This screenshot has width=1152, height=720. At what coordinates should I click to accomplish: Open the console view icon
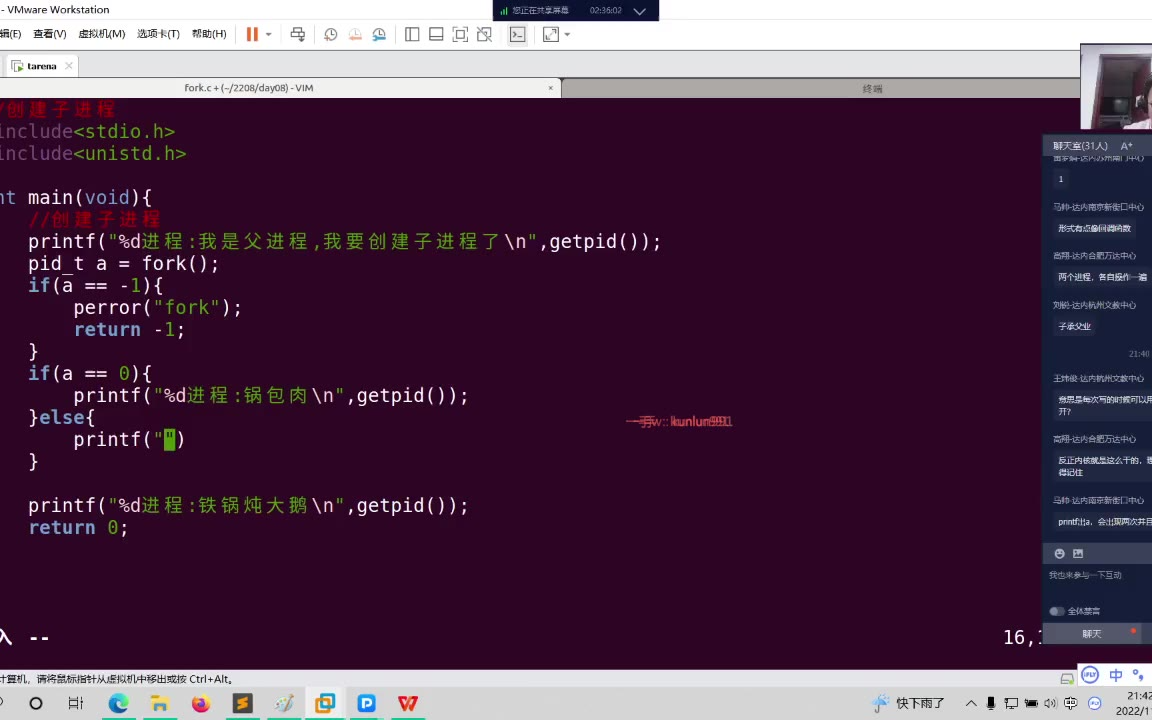pyautogui.click(x=517, y=34)
